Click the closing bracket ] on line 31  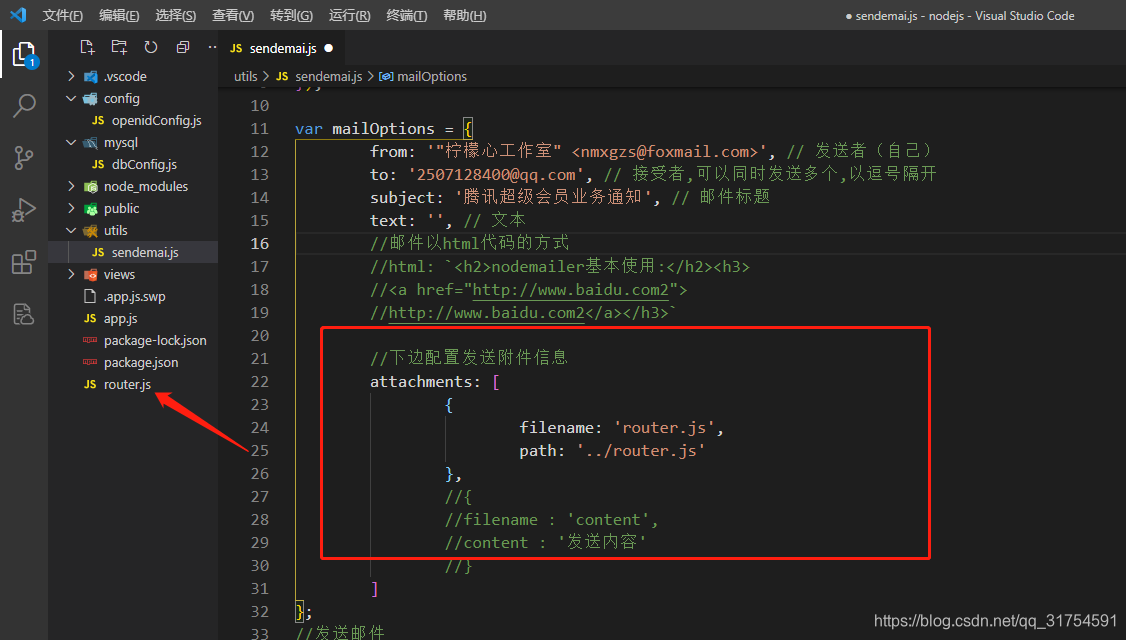(374, 589)
